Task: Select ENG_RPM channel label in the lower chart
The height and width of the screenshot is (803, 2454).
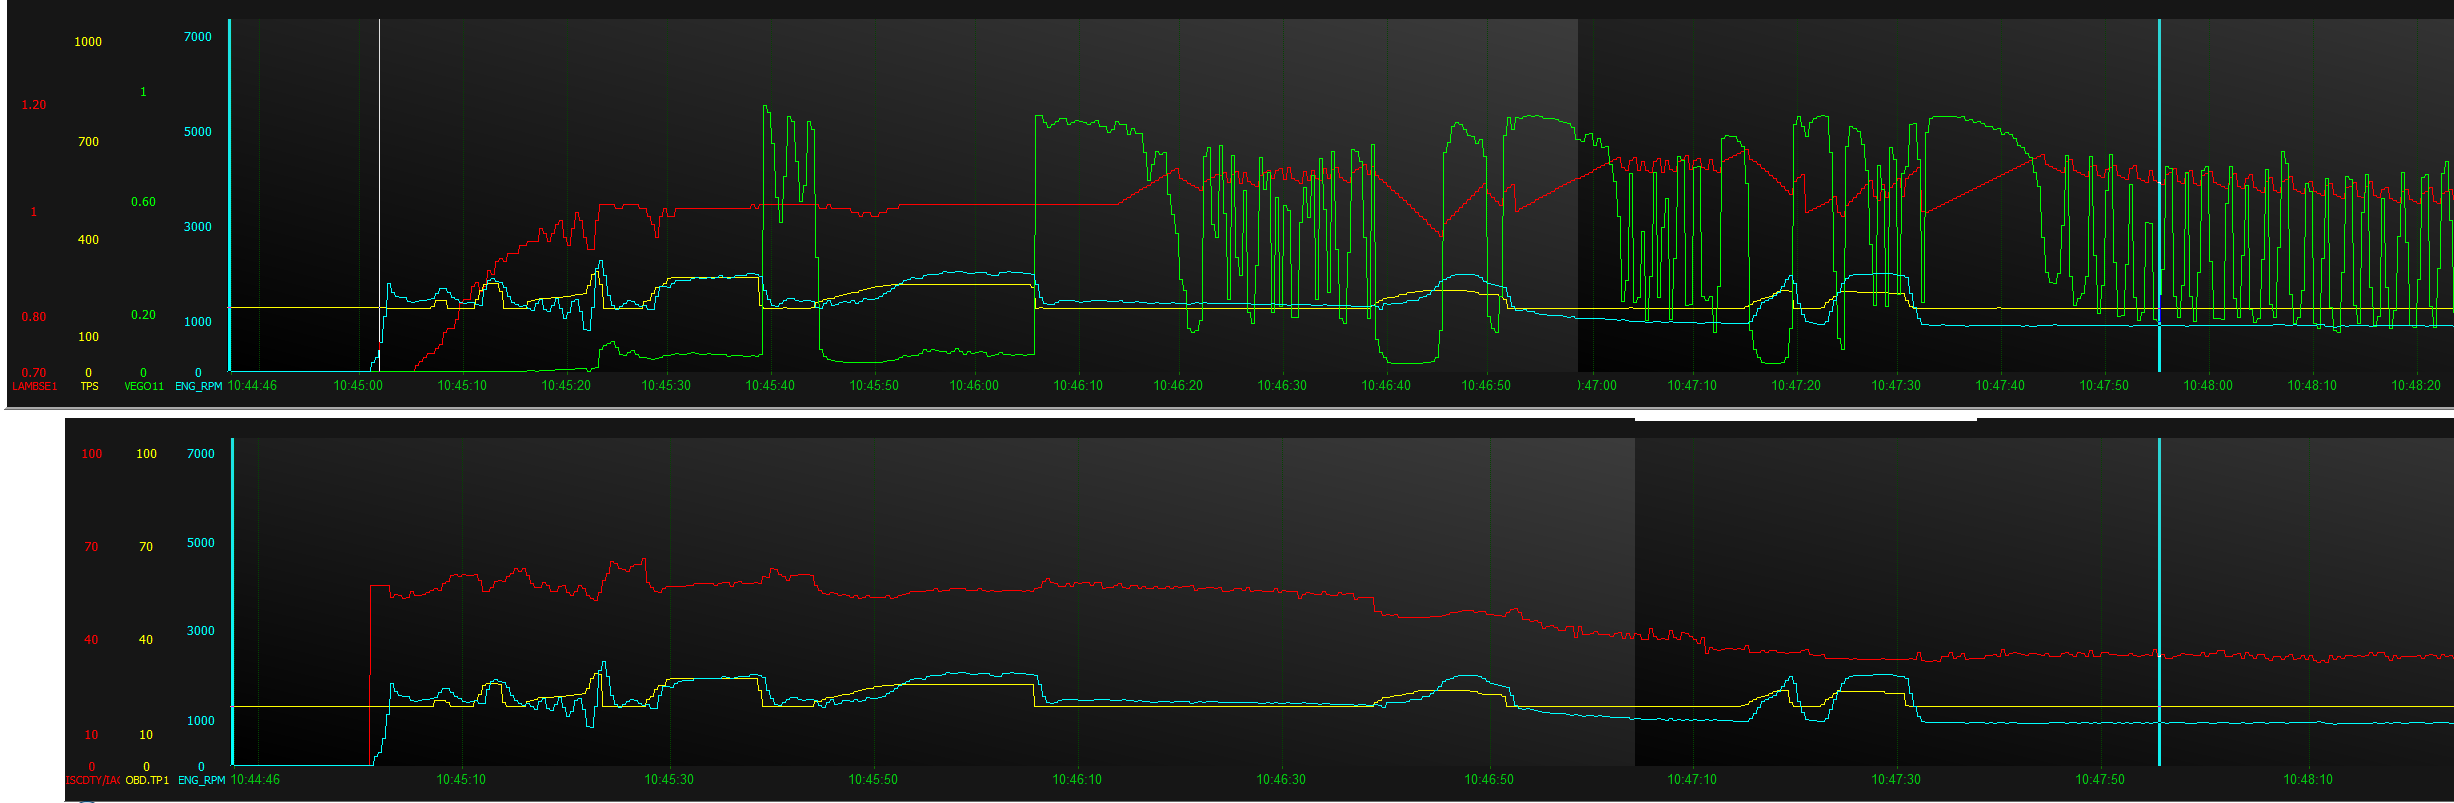Action: pyautogui.click(x=201, y=780)
